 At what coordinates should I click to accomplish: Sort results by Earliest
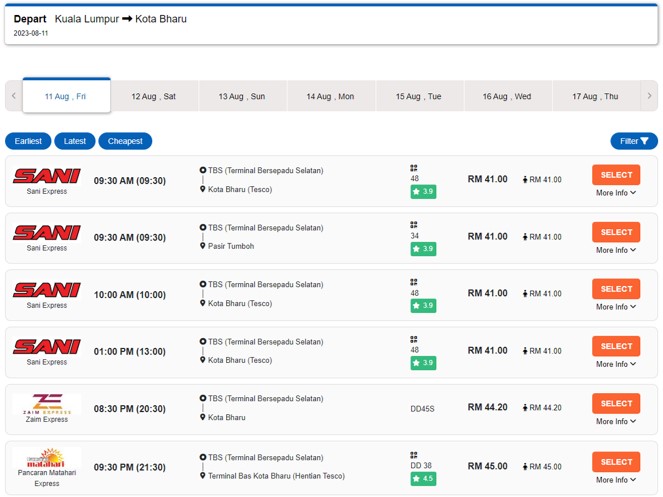pyautogui.click(x=28, y=141)
